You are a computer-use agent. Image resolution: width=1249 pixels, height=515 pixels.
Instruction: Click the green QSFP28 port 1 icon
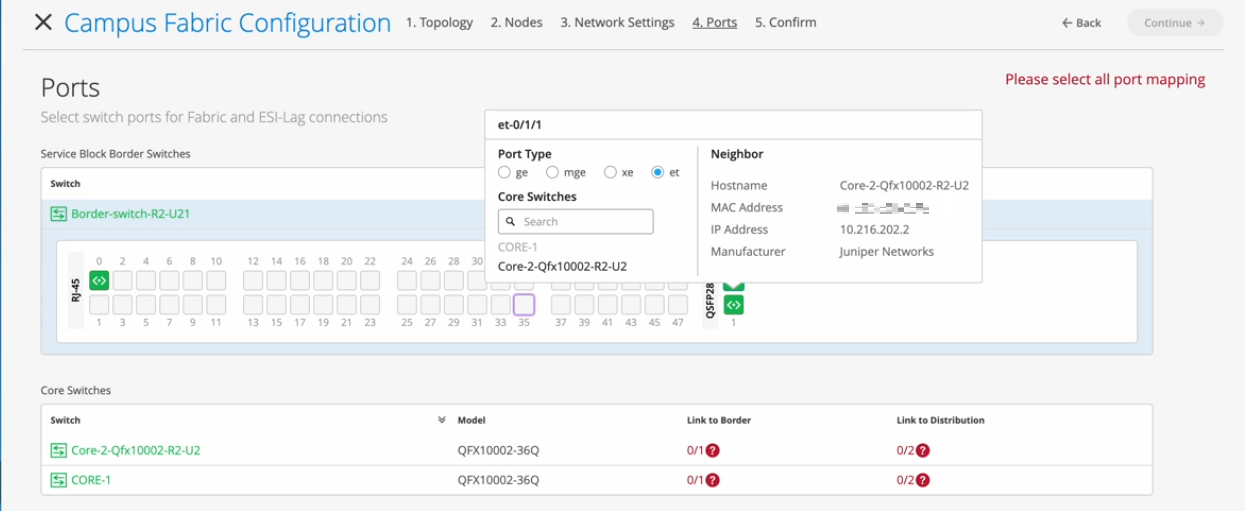click(x=734, y=305)
